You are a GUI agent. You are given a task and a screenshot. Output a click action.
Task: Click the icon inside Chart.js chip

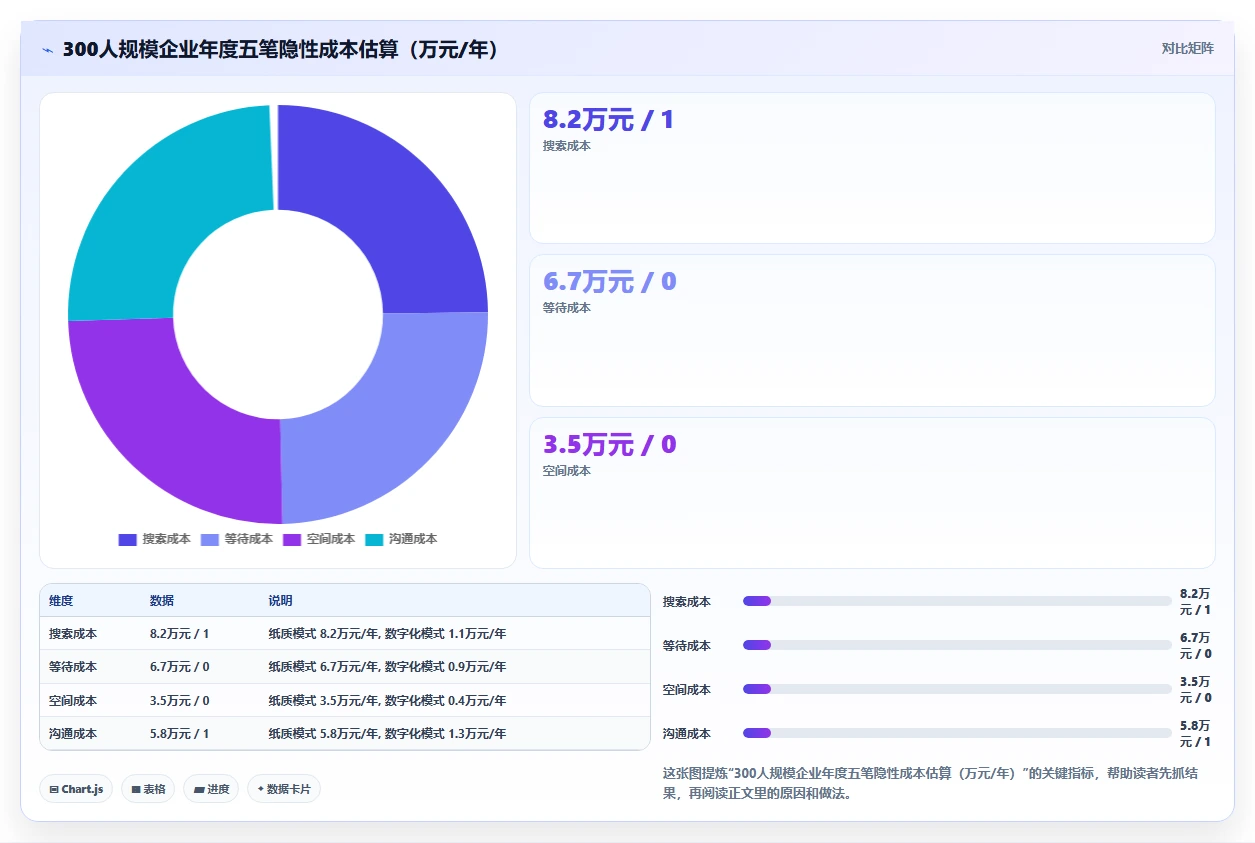pyautogui.click(x=54, y=790)
